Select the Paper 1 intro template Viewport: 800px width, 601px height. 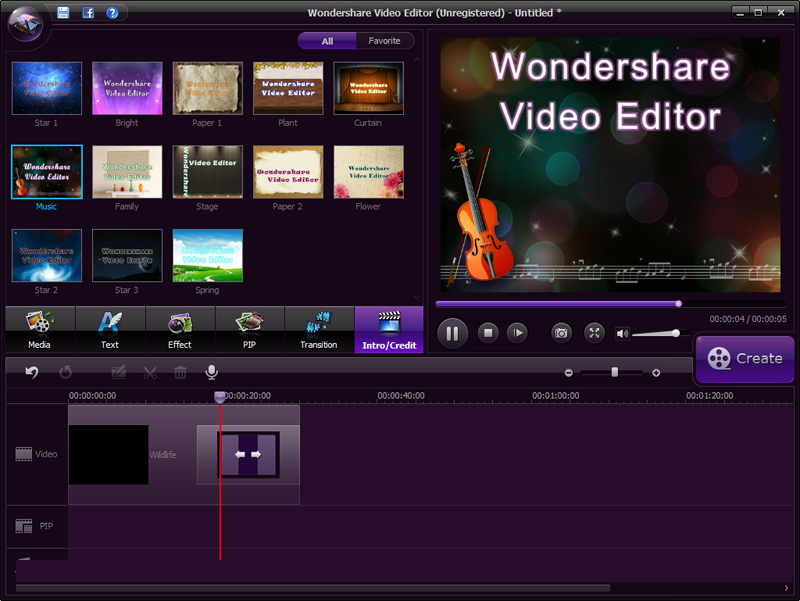208,88
